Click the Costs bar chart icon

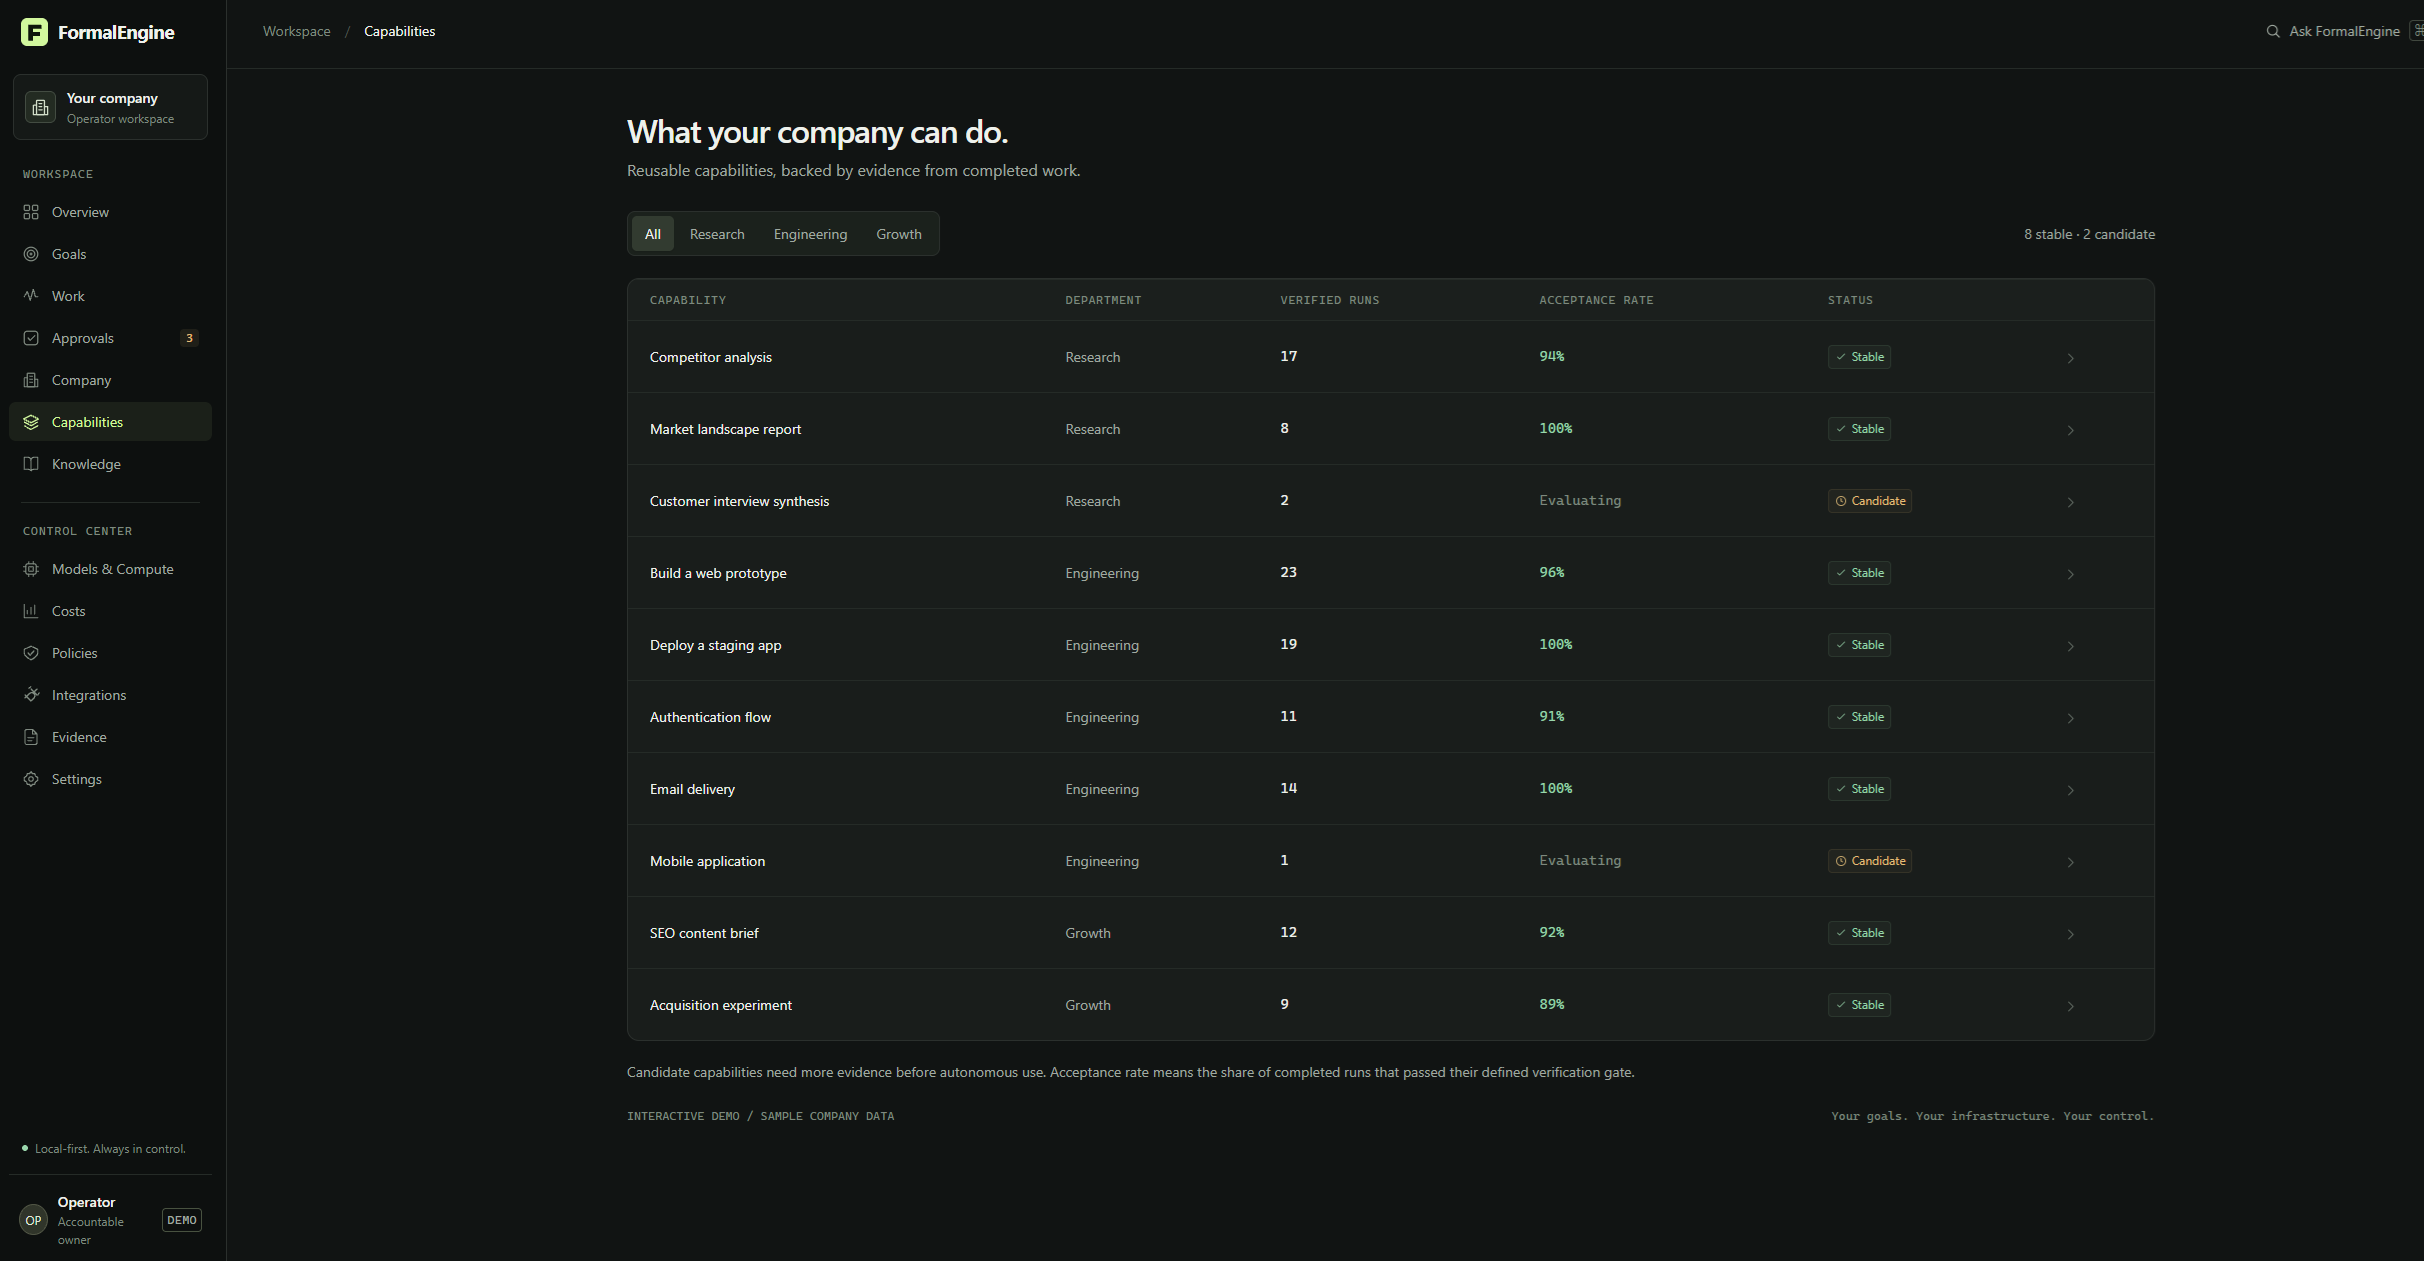pos(31,611)
